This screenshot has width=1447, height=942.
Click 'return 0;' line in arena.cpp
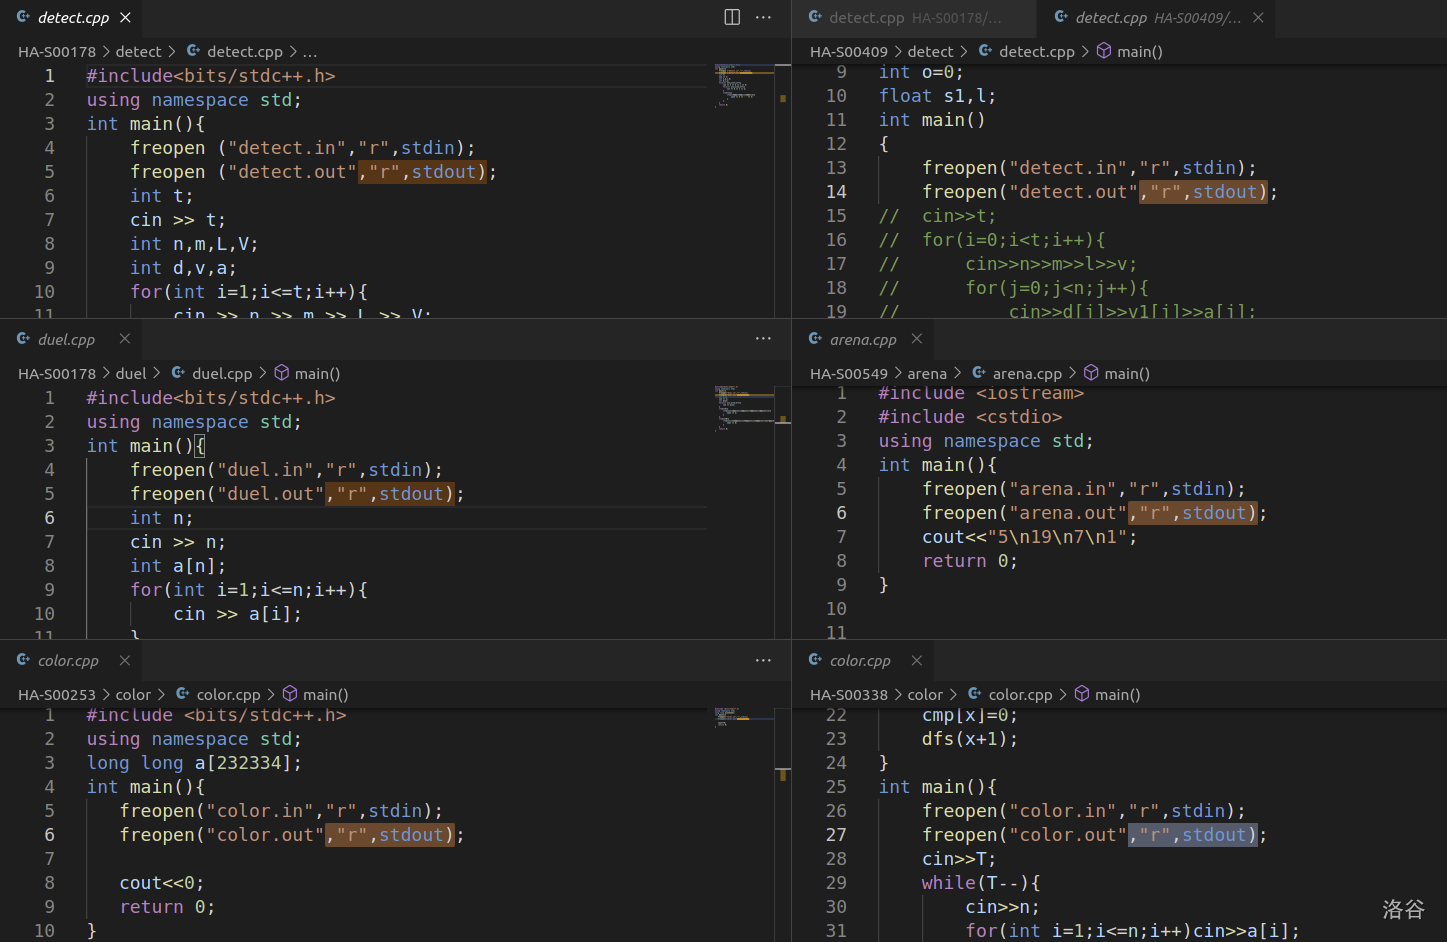pyautogui.click(x=970, y=561)
